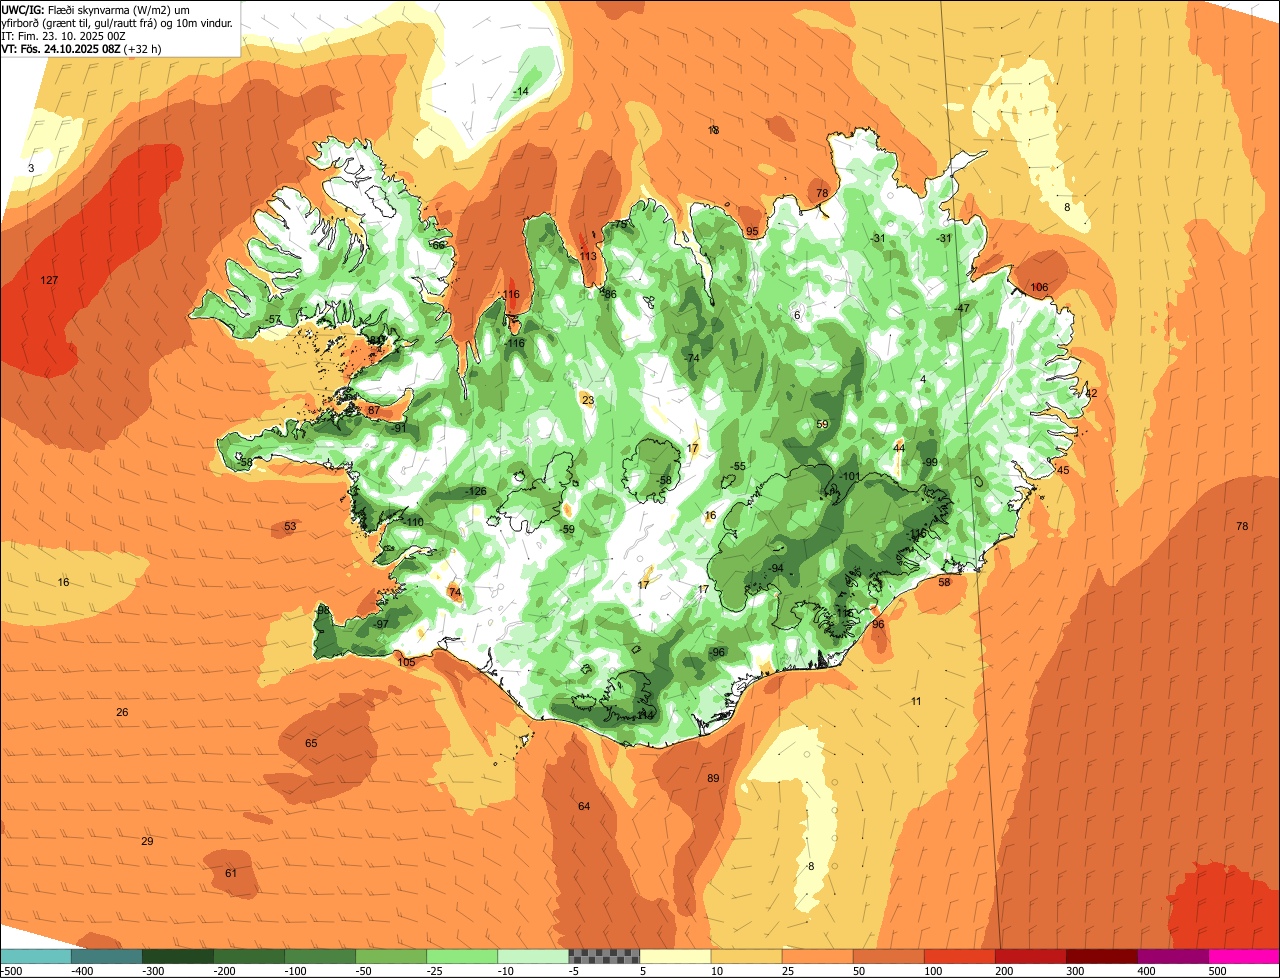Viewport: 1280px width, 978px height.
Task: Click the checkered swatch between -5 and 5
Action: 603,956
